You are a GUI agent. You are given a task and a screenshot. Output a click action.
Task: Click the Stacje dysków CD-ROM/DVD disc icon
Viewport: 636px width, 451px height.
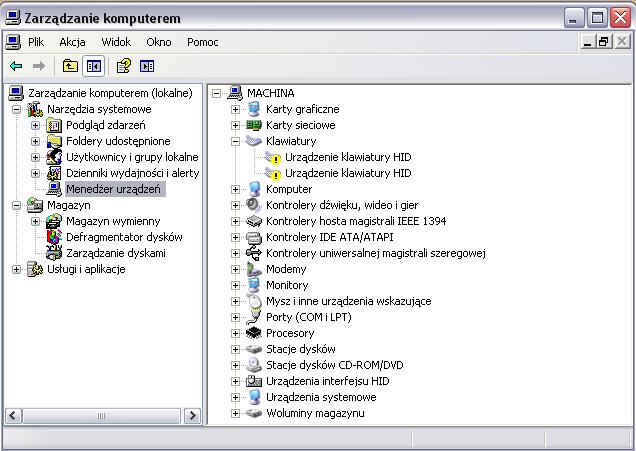[x=254, y=365]
